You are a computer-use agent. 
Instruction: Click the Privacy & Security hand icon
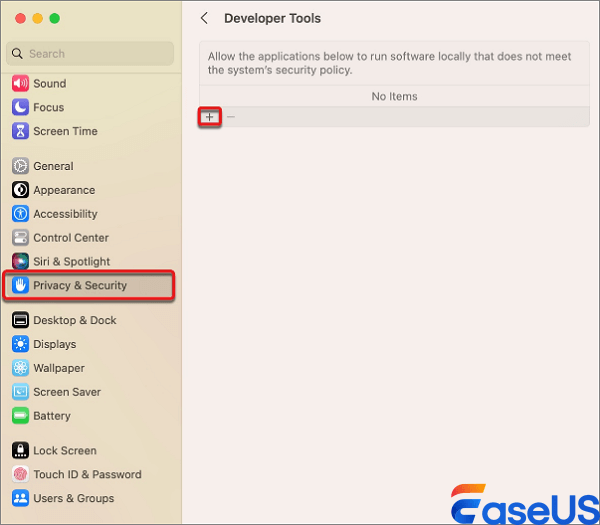pos(20,285)
